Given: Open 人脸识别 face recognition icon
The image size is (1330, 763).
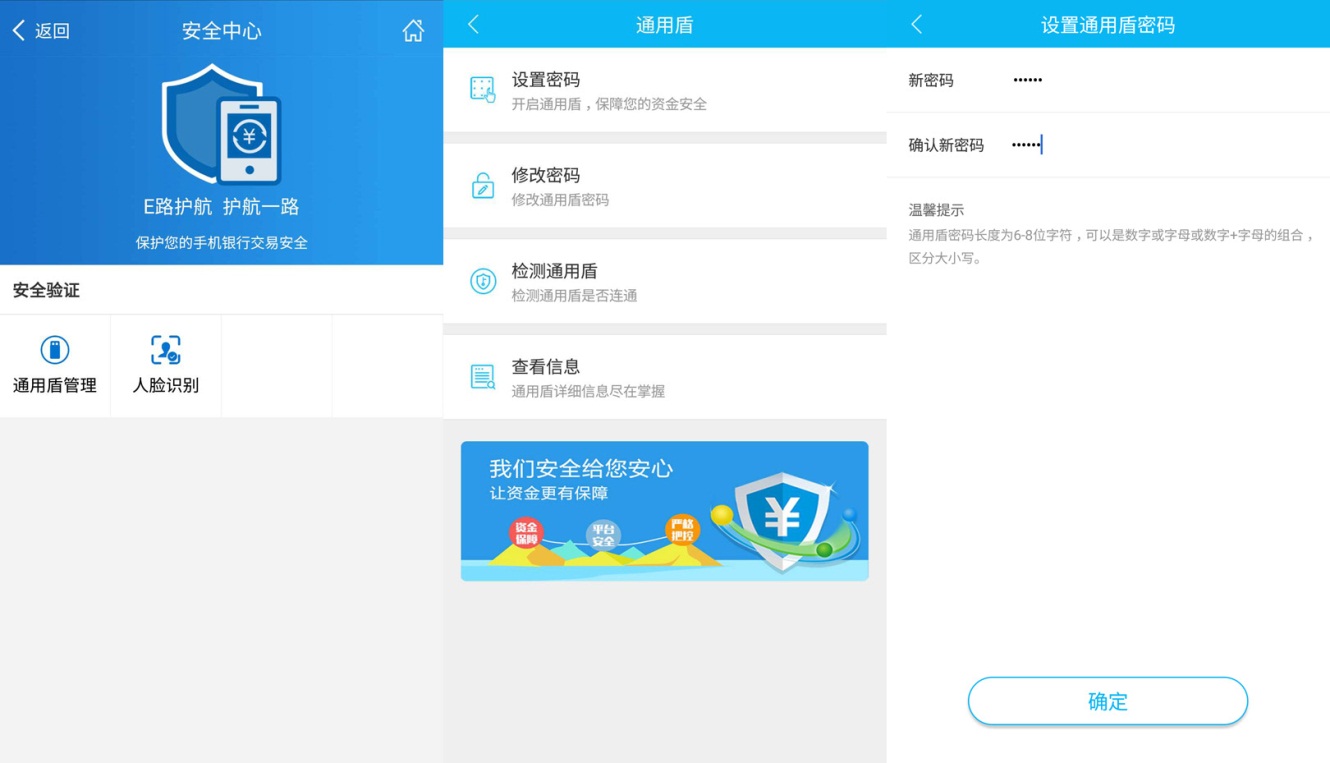Looking at the screenshot, I should pyautogui.click(x=166, y=350).
